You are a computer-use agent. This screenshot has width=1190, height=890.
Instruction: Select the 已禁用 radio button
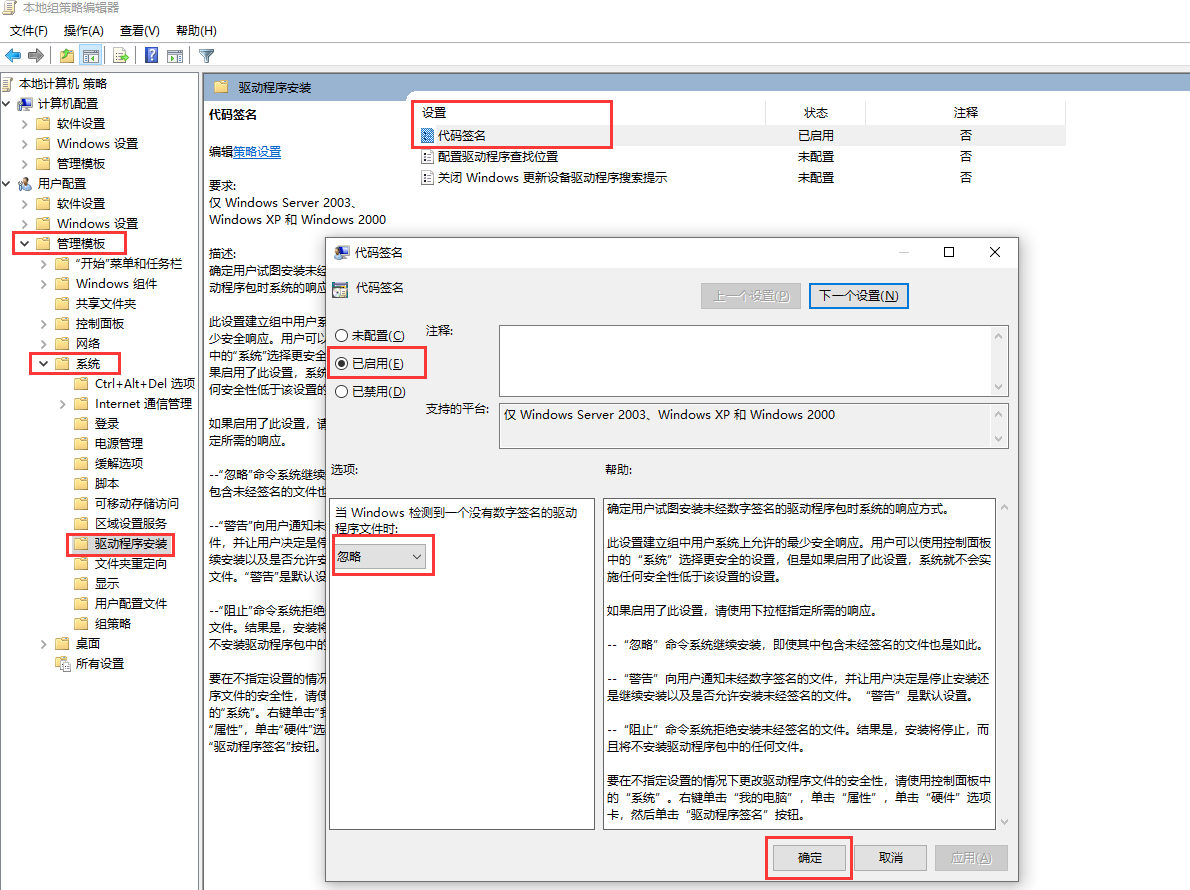(x=342, y=392)
